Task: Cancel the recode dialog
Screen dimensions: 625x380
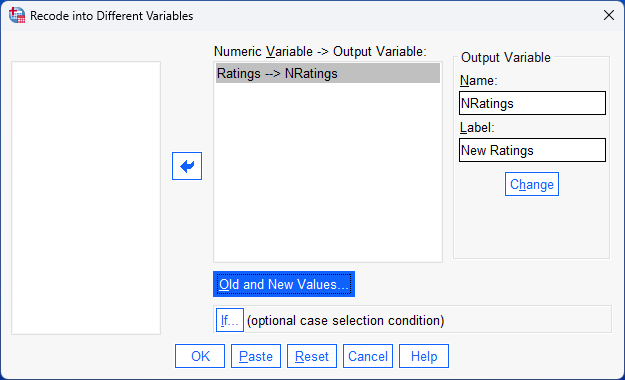Action: point(368,356)
